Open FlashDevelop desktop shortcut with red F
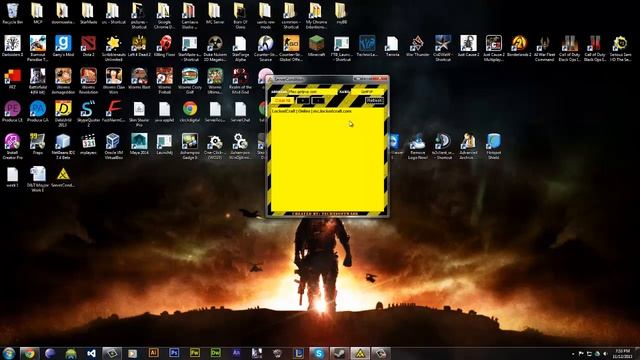640x360 pixels. [113, 112]
